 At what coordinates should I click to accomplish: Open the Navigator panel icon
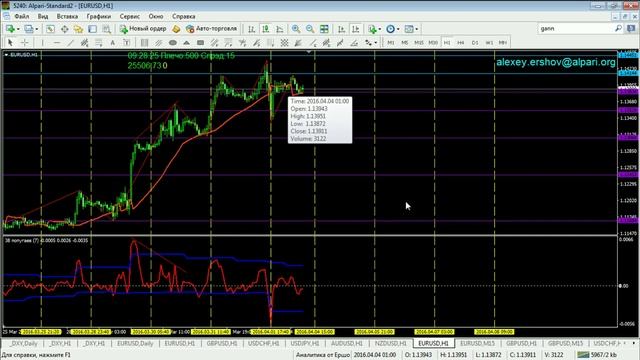[78, 29]
